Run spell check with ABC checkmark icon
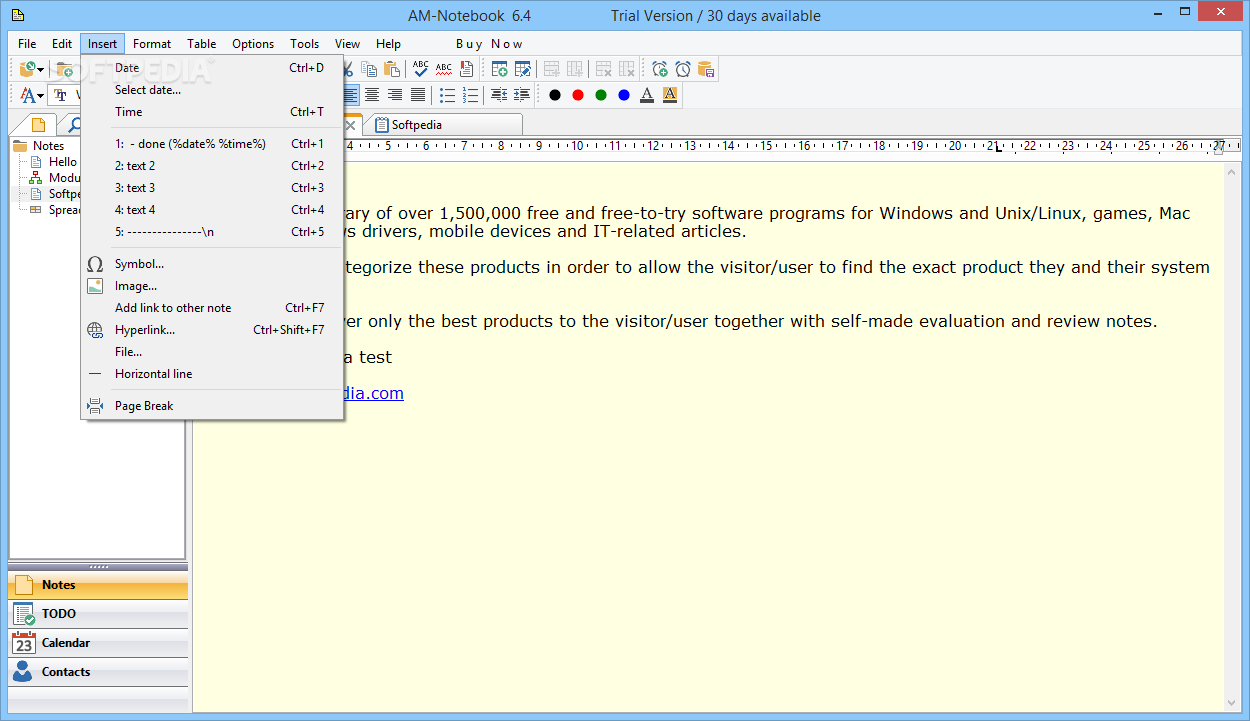Viewport: 1250px width, 721px height. pyautogui.click(x=421, y=69)
